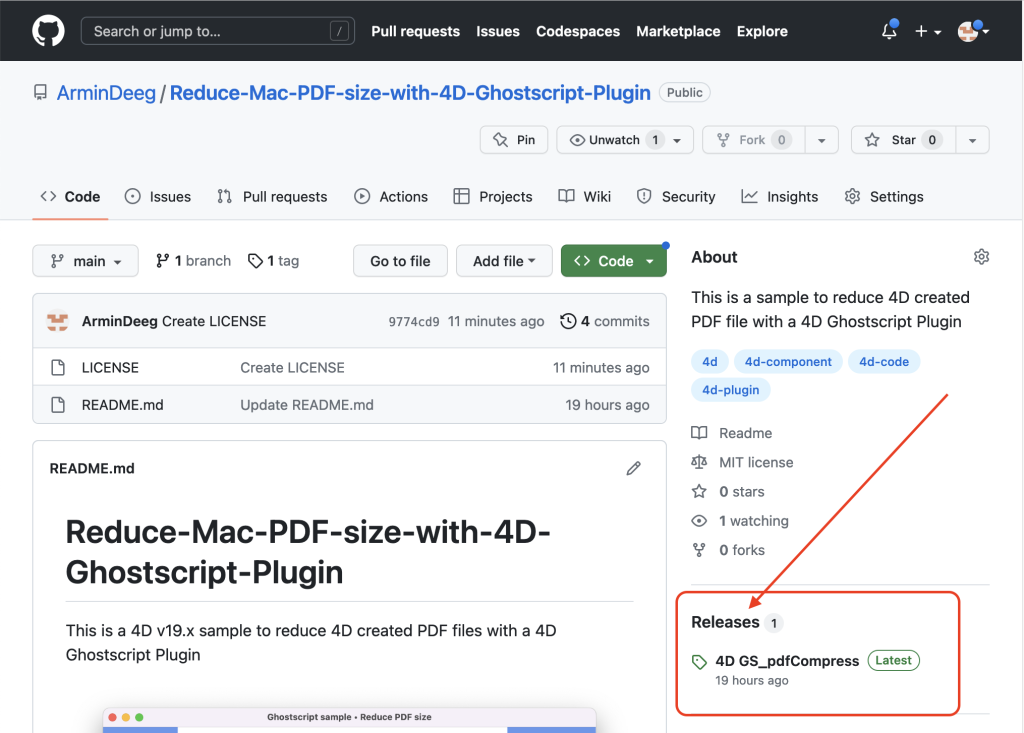
Task: Open user avatar account menu
Action: coord(973,31)
